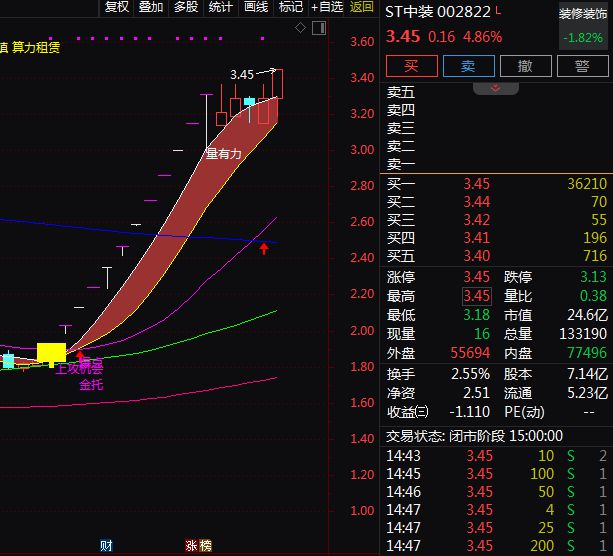This screenshot has width=613, height=556.
Task: Click the diamond marker icon above the chart
Action: (x=300, y=28)
